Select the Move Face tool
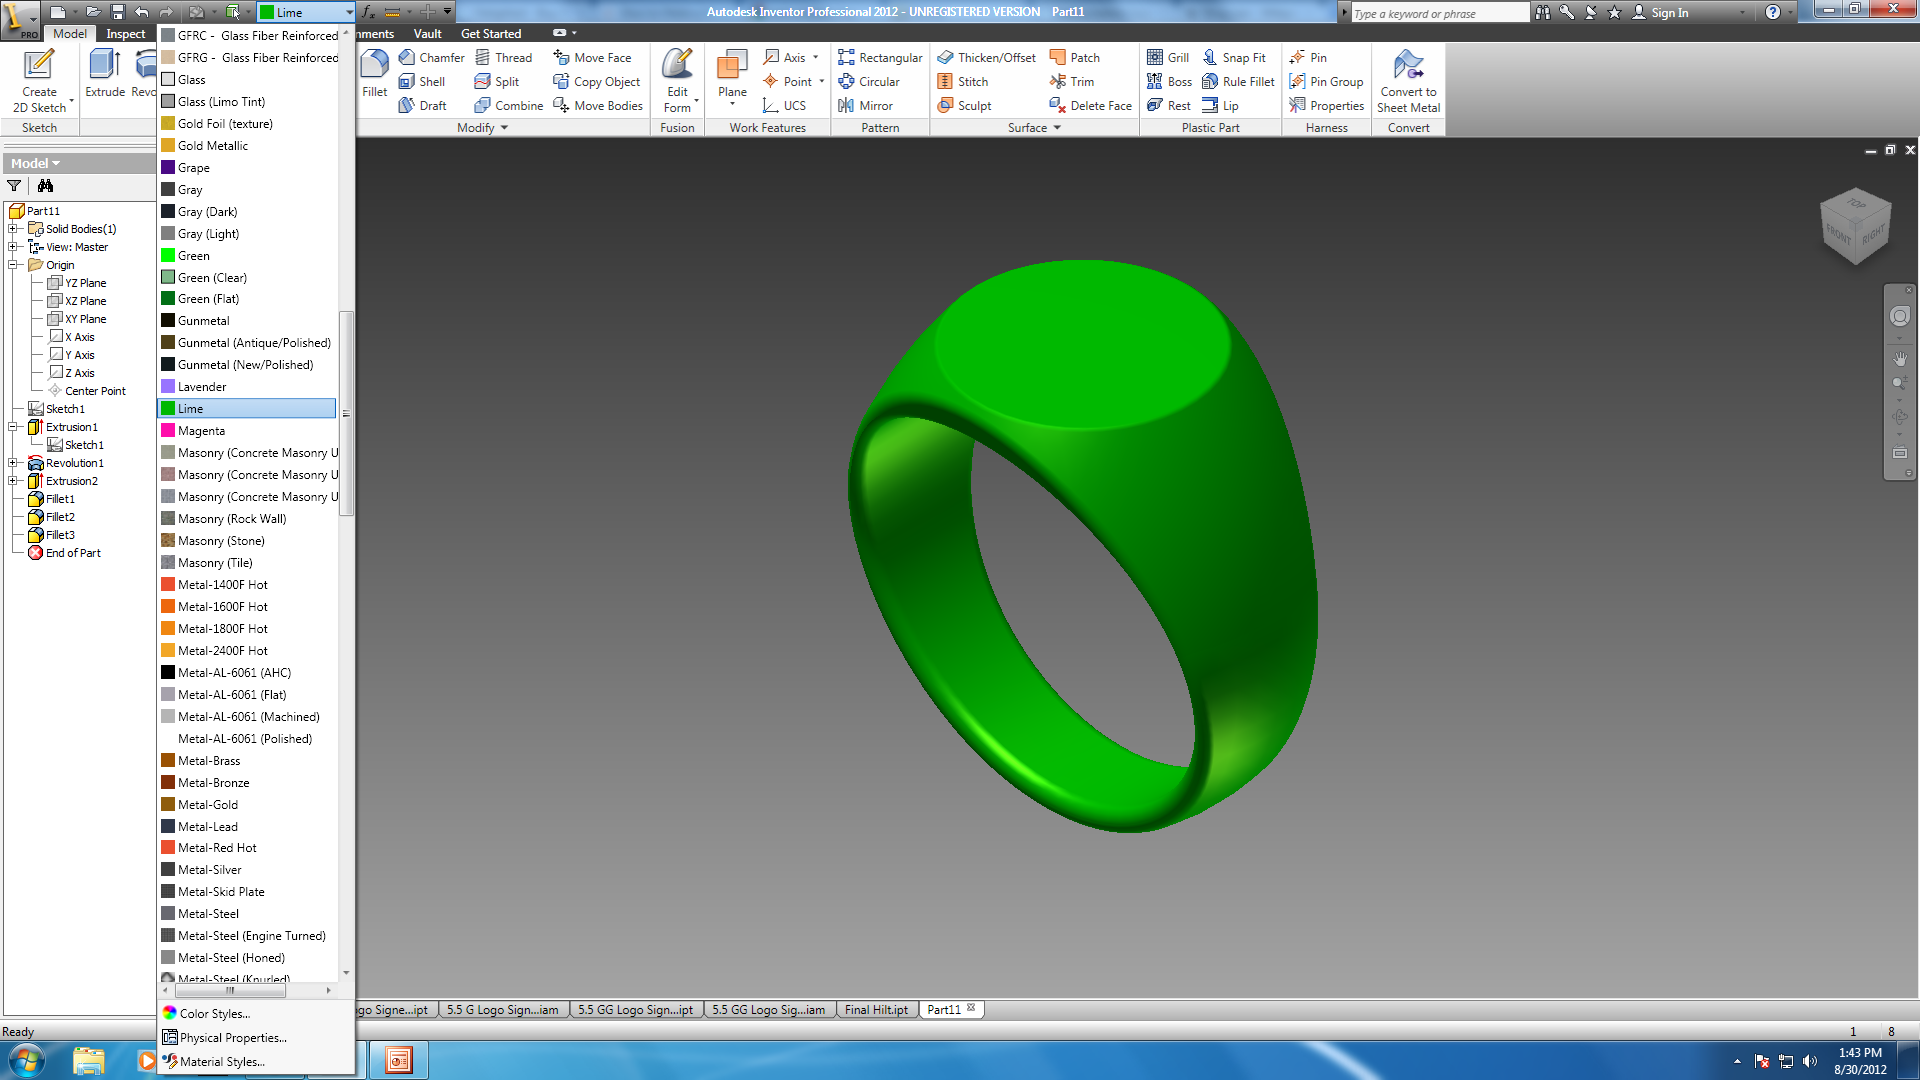Screen dimensions: 1920x1080 pos(592,58)
